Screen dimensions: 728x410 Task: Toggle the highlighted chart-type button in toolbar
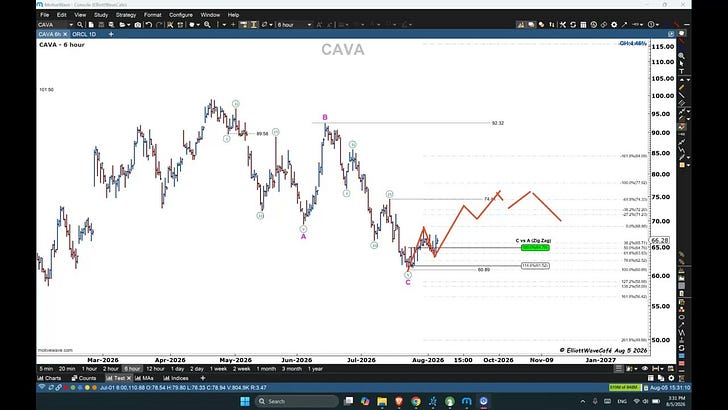(522, 25)
